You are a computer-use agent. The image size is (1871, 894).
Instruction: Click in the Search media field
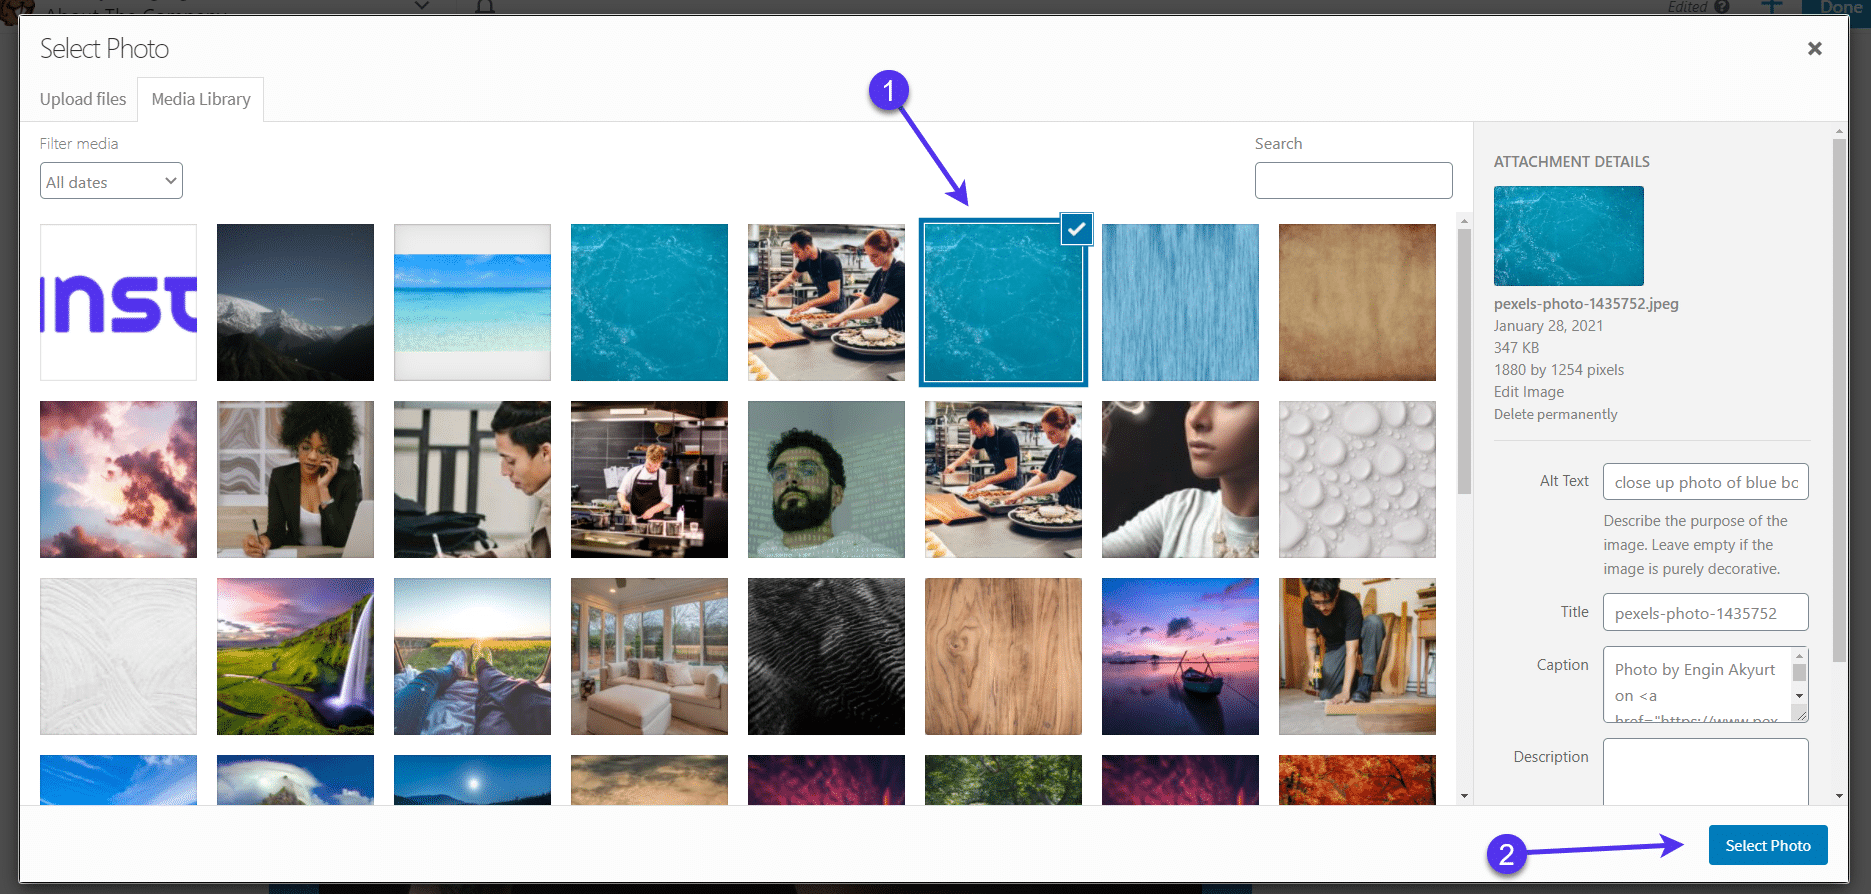click(1353, 181)
